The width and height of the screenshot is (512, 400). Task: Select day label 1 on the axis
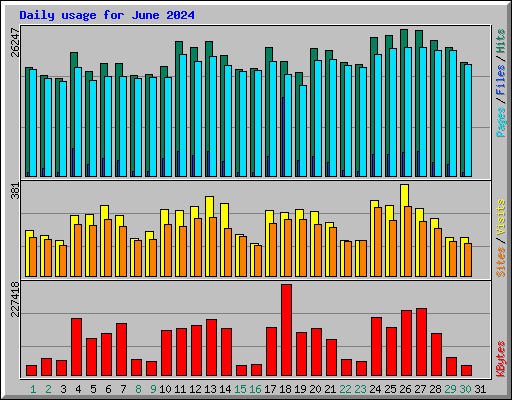point(33,389)
